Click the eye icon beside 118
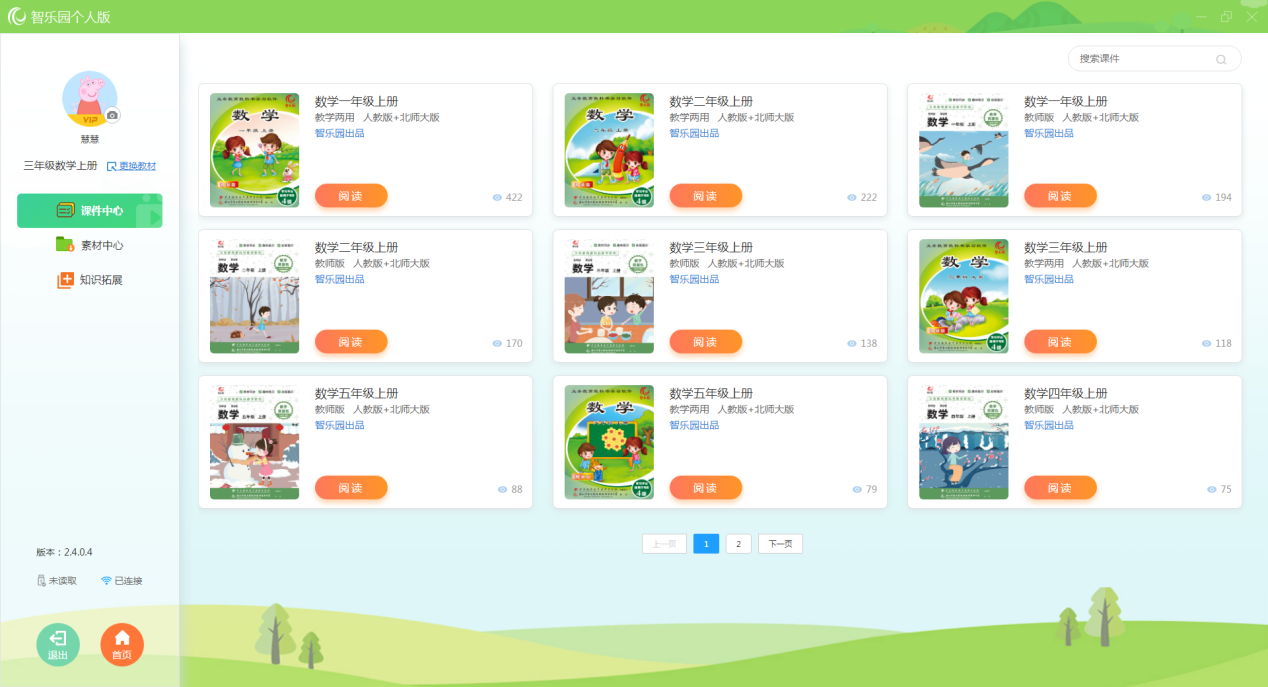1268x687 pixels. 1207,344
